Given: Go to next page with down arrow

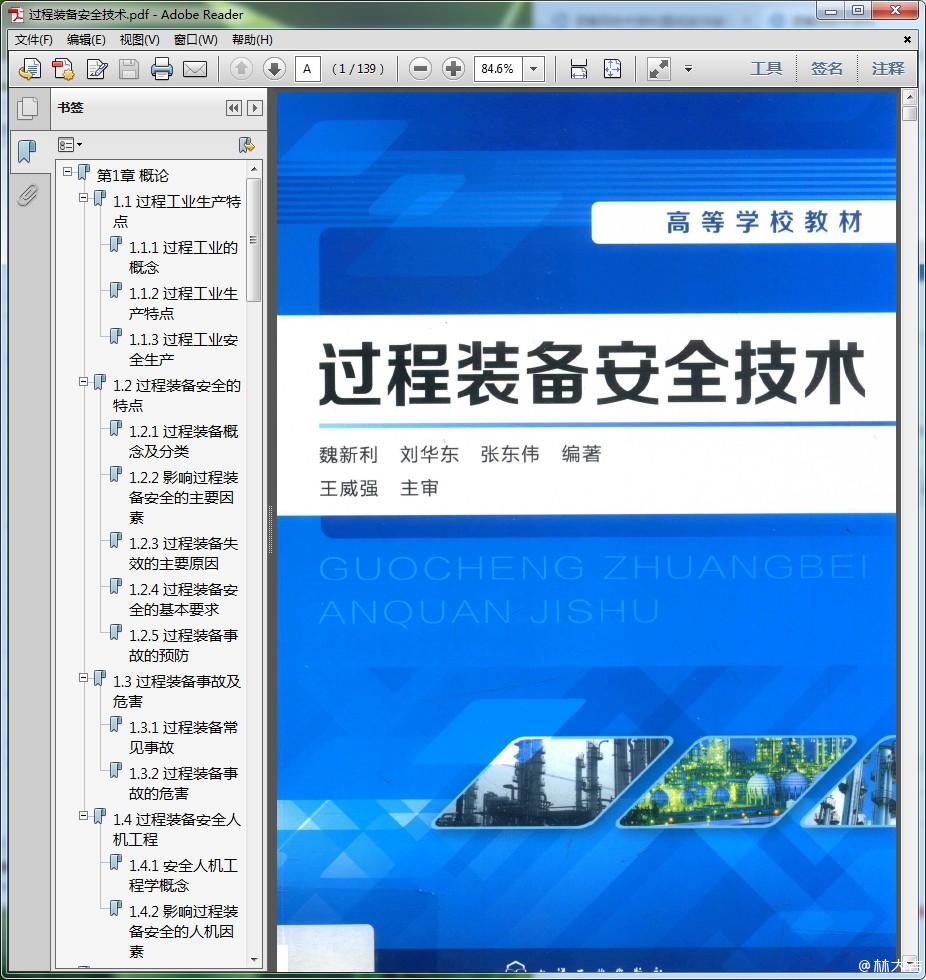Looking at the screenshot, I should 274,69.
